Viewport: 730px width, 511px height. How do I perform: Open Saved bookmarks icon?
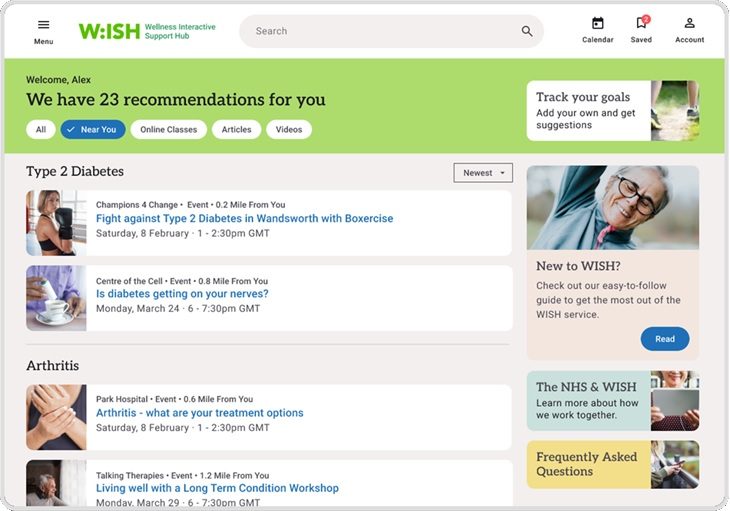(x=641, y=24)
